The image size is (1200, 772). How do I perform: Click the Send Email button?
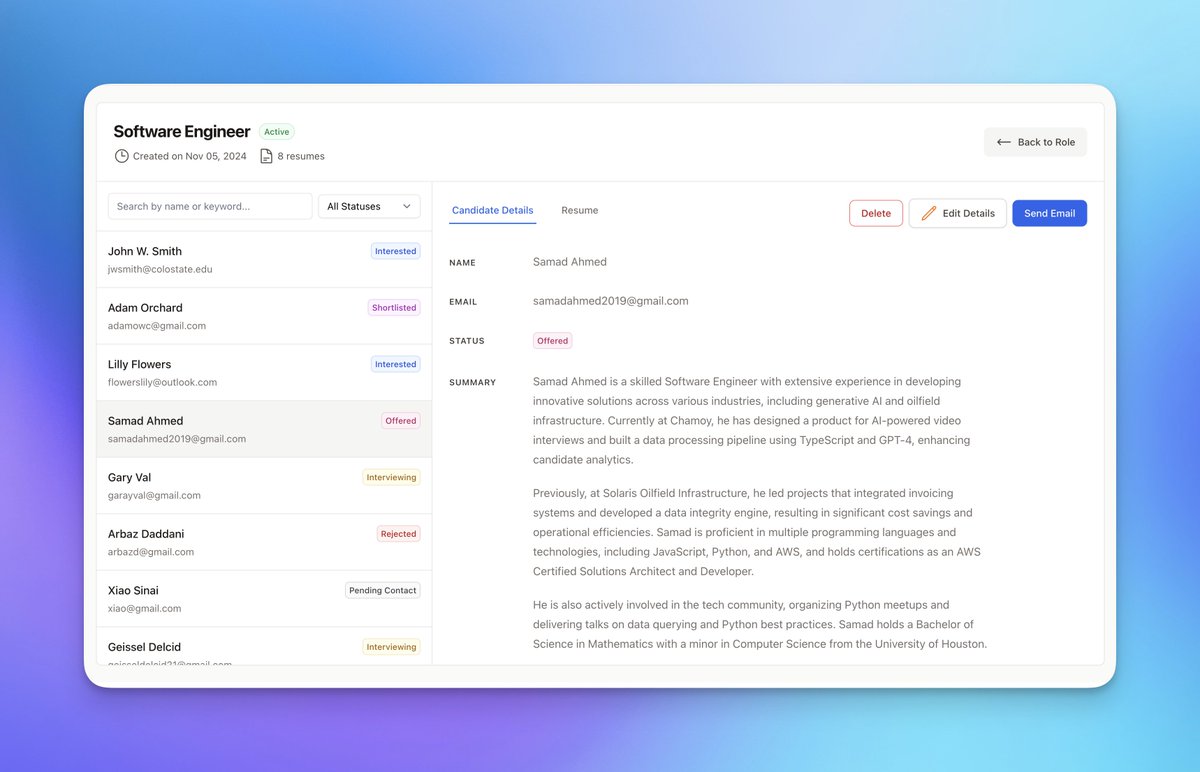click(x=1049, y=213)
